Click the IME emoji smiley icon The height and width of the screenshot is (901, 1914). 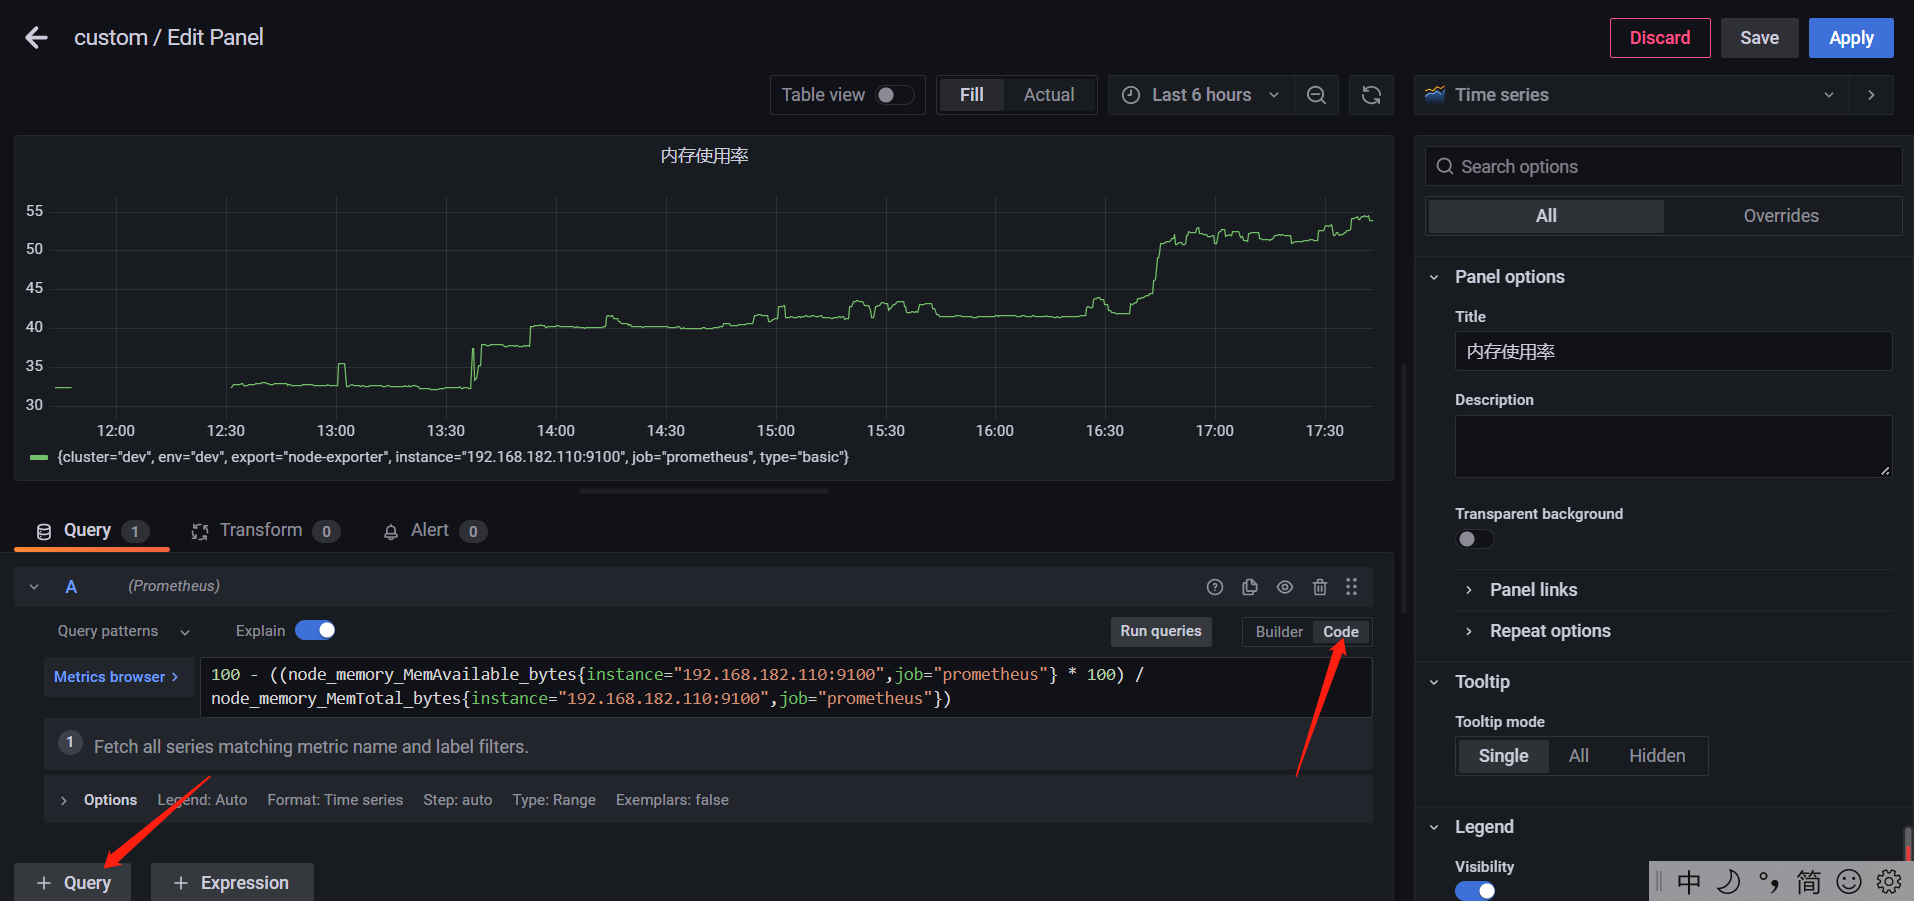click(1849, 881)
